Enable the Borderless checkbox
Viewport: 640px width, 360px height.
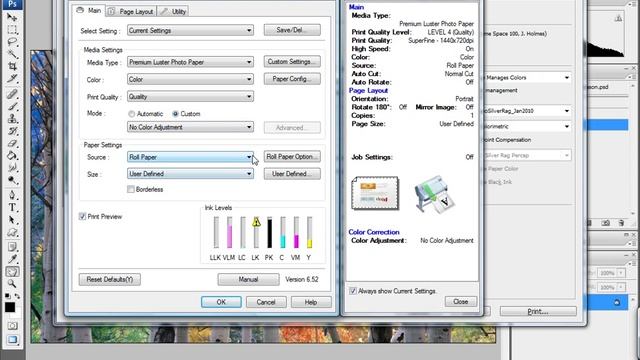[x=131, y=189]
